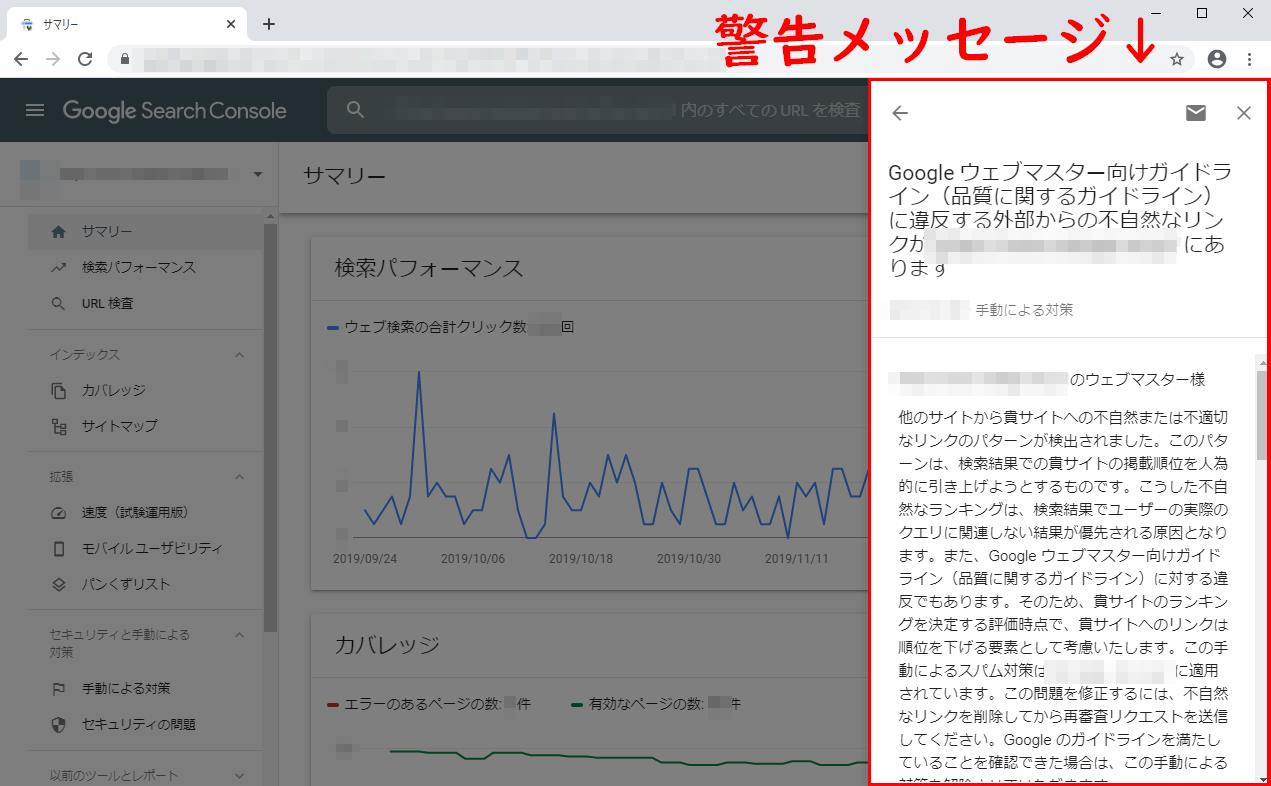Go back using the message panel arrow
1271x786 pixels.
click(900, 113)
